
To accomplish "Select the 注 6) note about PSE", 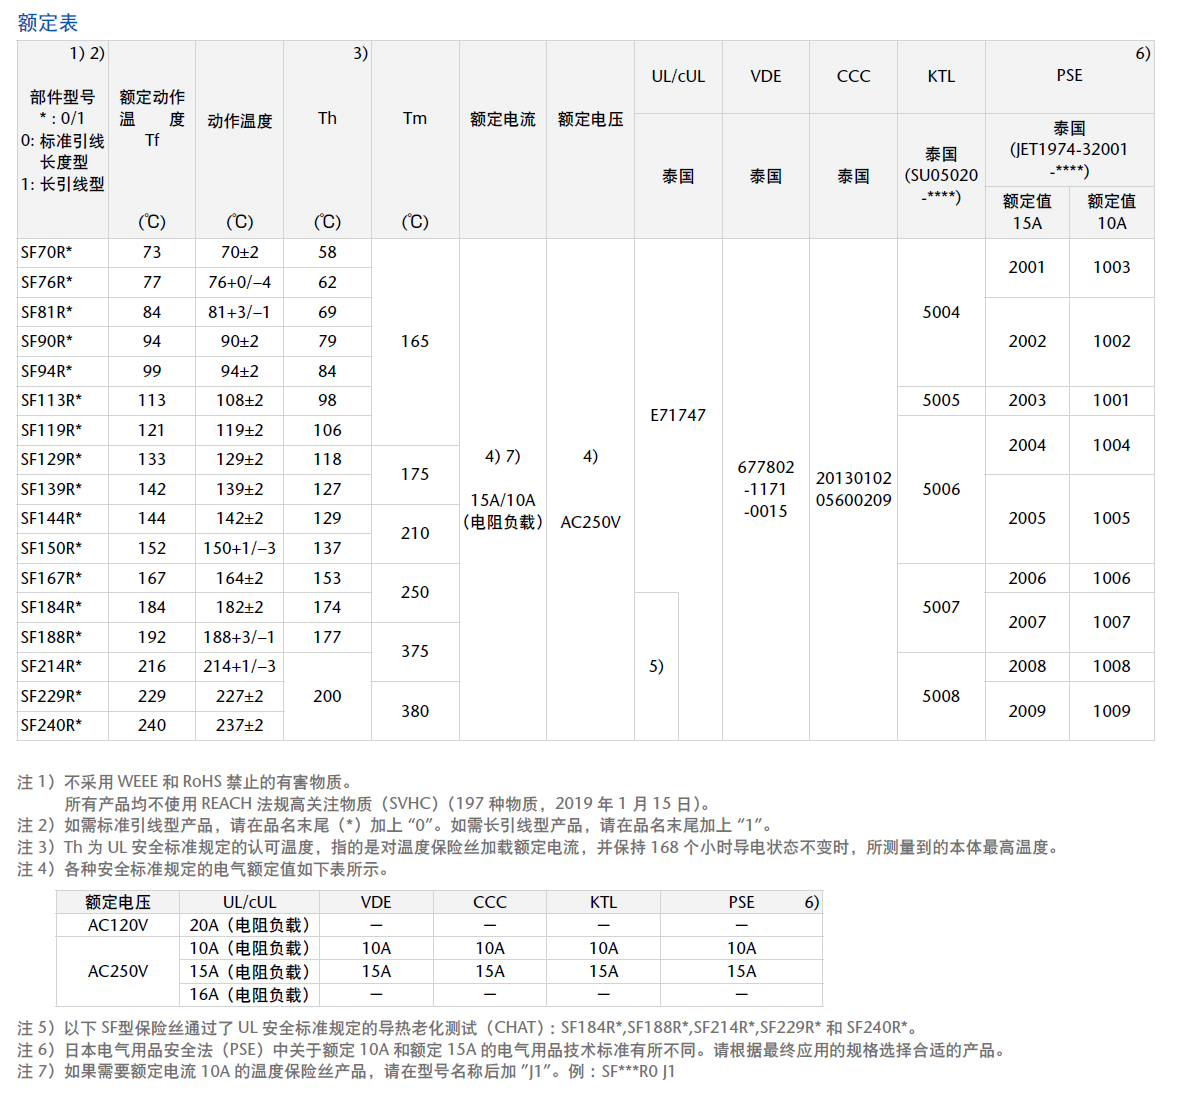I will coord(513,1050).
